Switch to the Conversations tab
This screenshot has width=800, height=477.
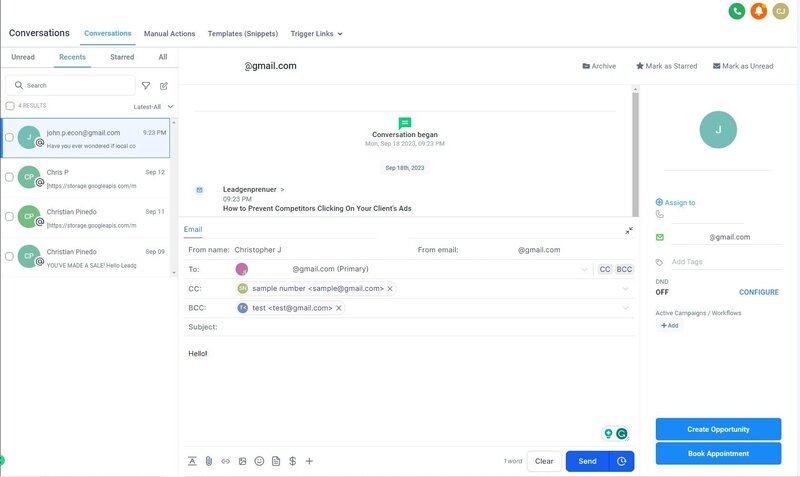(108, 33)
